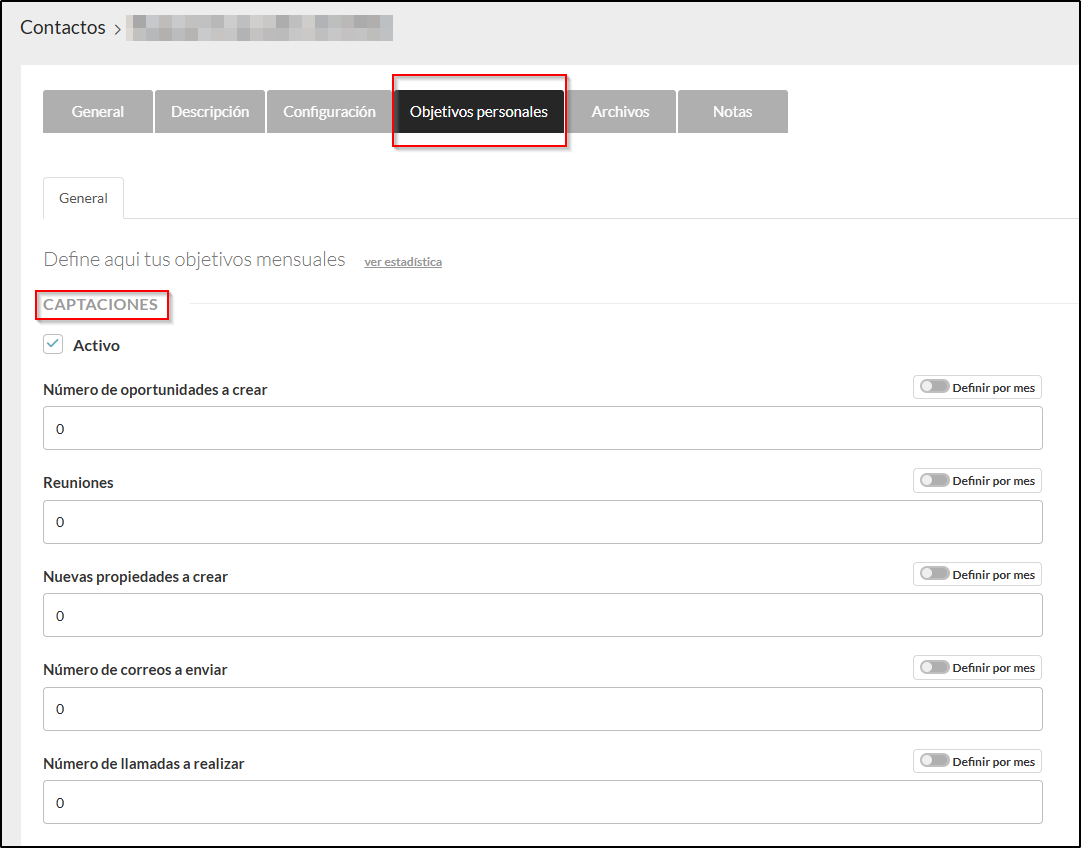The width and height of the screenshot is (1081, 848).
Task: Go back to Contactos via breadcrumb
Action: [x=63, y=28]
